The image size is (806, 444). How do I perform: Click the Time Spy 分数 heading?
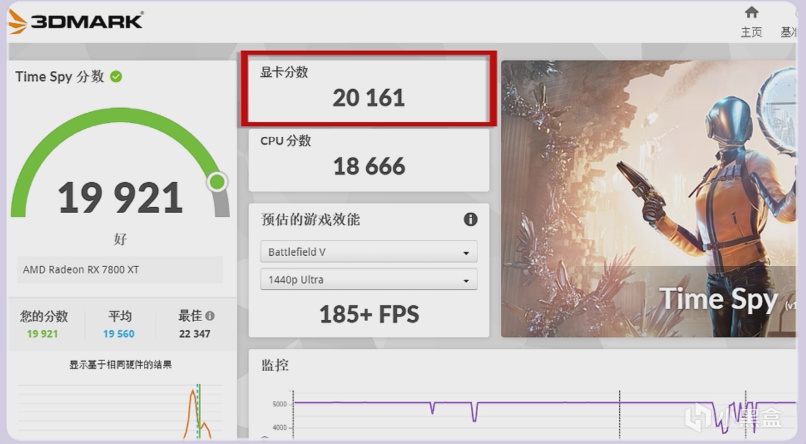pos(60,77)
